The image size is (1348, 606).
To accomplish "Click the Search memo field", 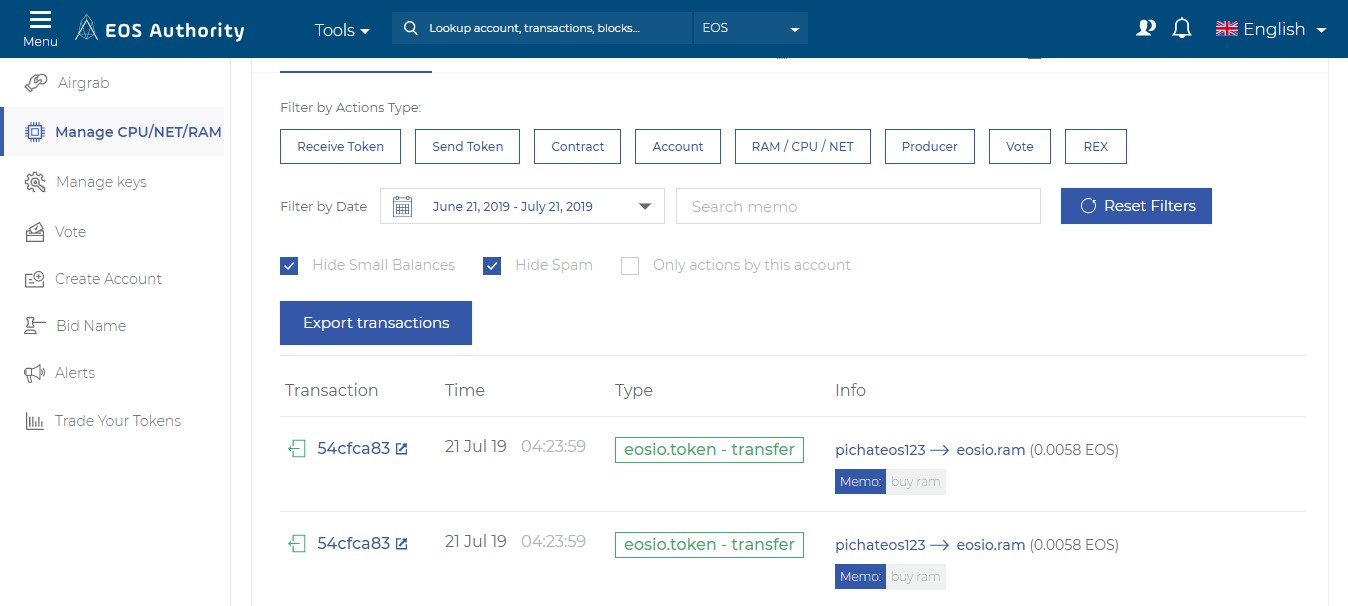I will (x=859, y=206).
